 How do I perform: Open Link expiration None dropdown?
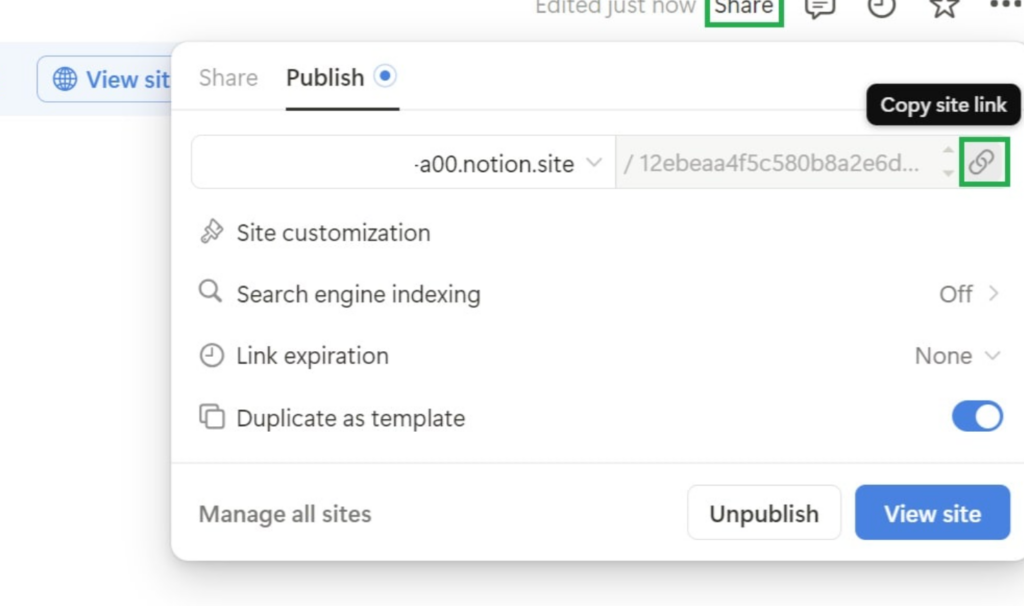click(x=957, y=356)
